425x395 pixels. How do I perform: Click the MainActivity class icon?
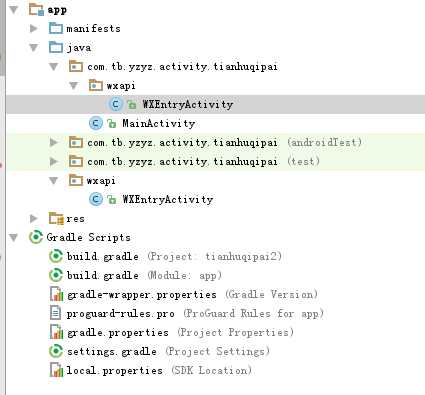pos(96,123)
